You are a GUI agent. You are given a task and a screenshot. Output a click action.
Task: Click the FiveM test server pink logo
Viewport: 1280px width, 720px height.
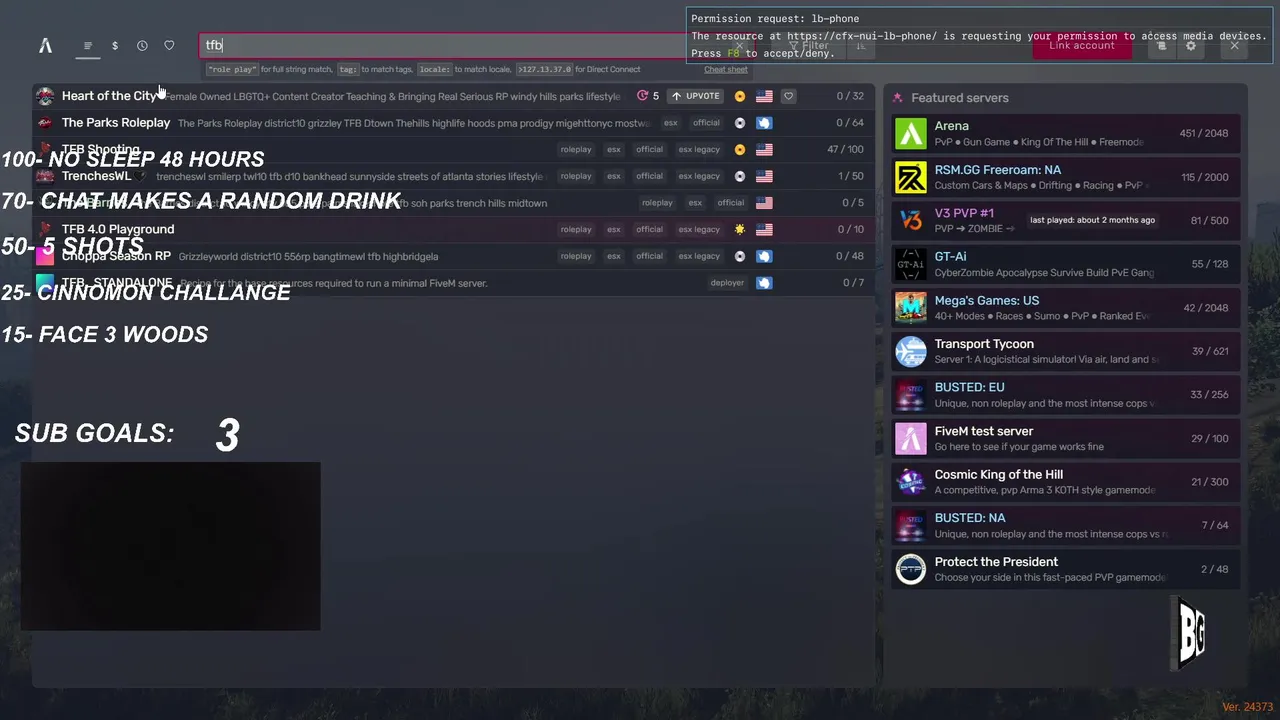point(911,438)
